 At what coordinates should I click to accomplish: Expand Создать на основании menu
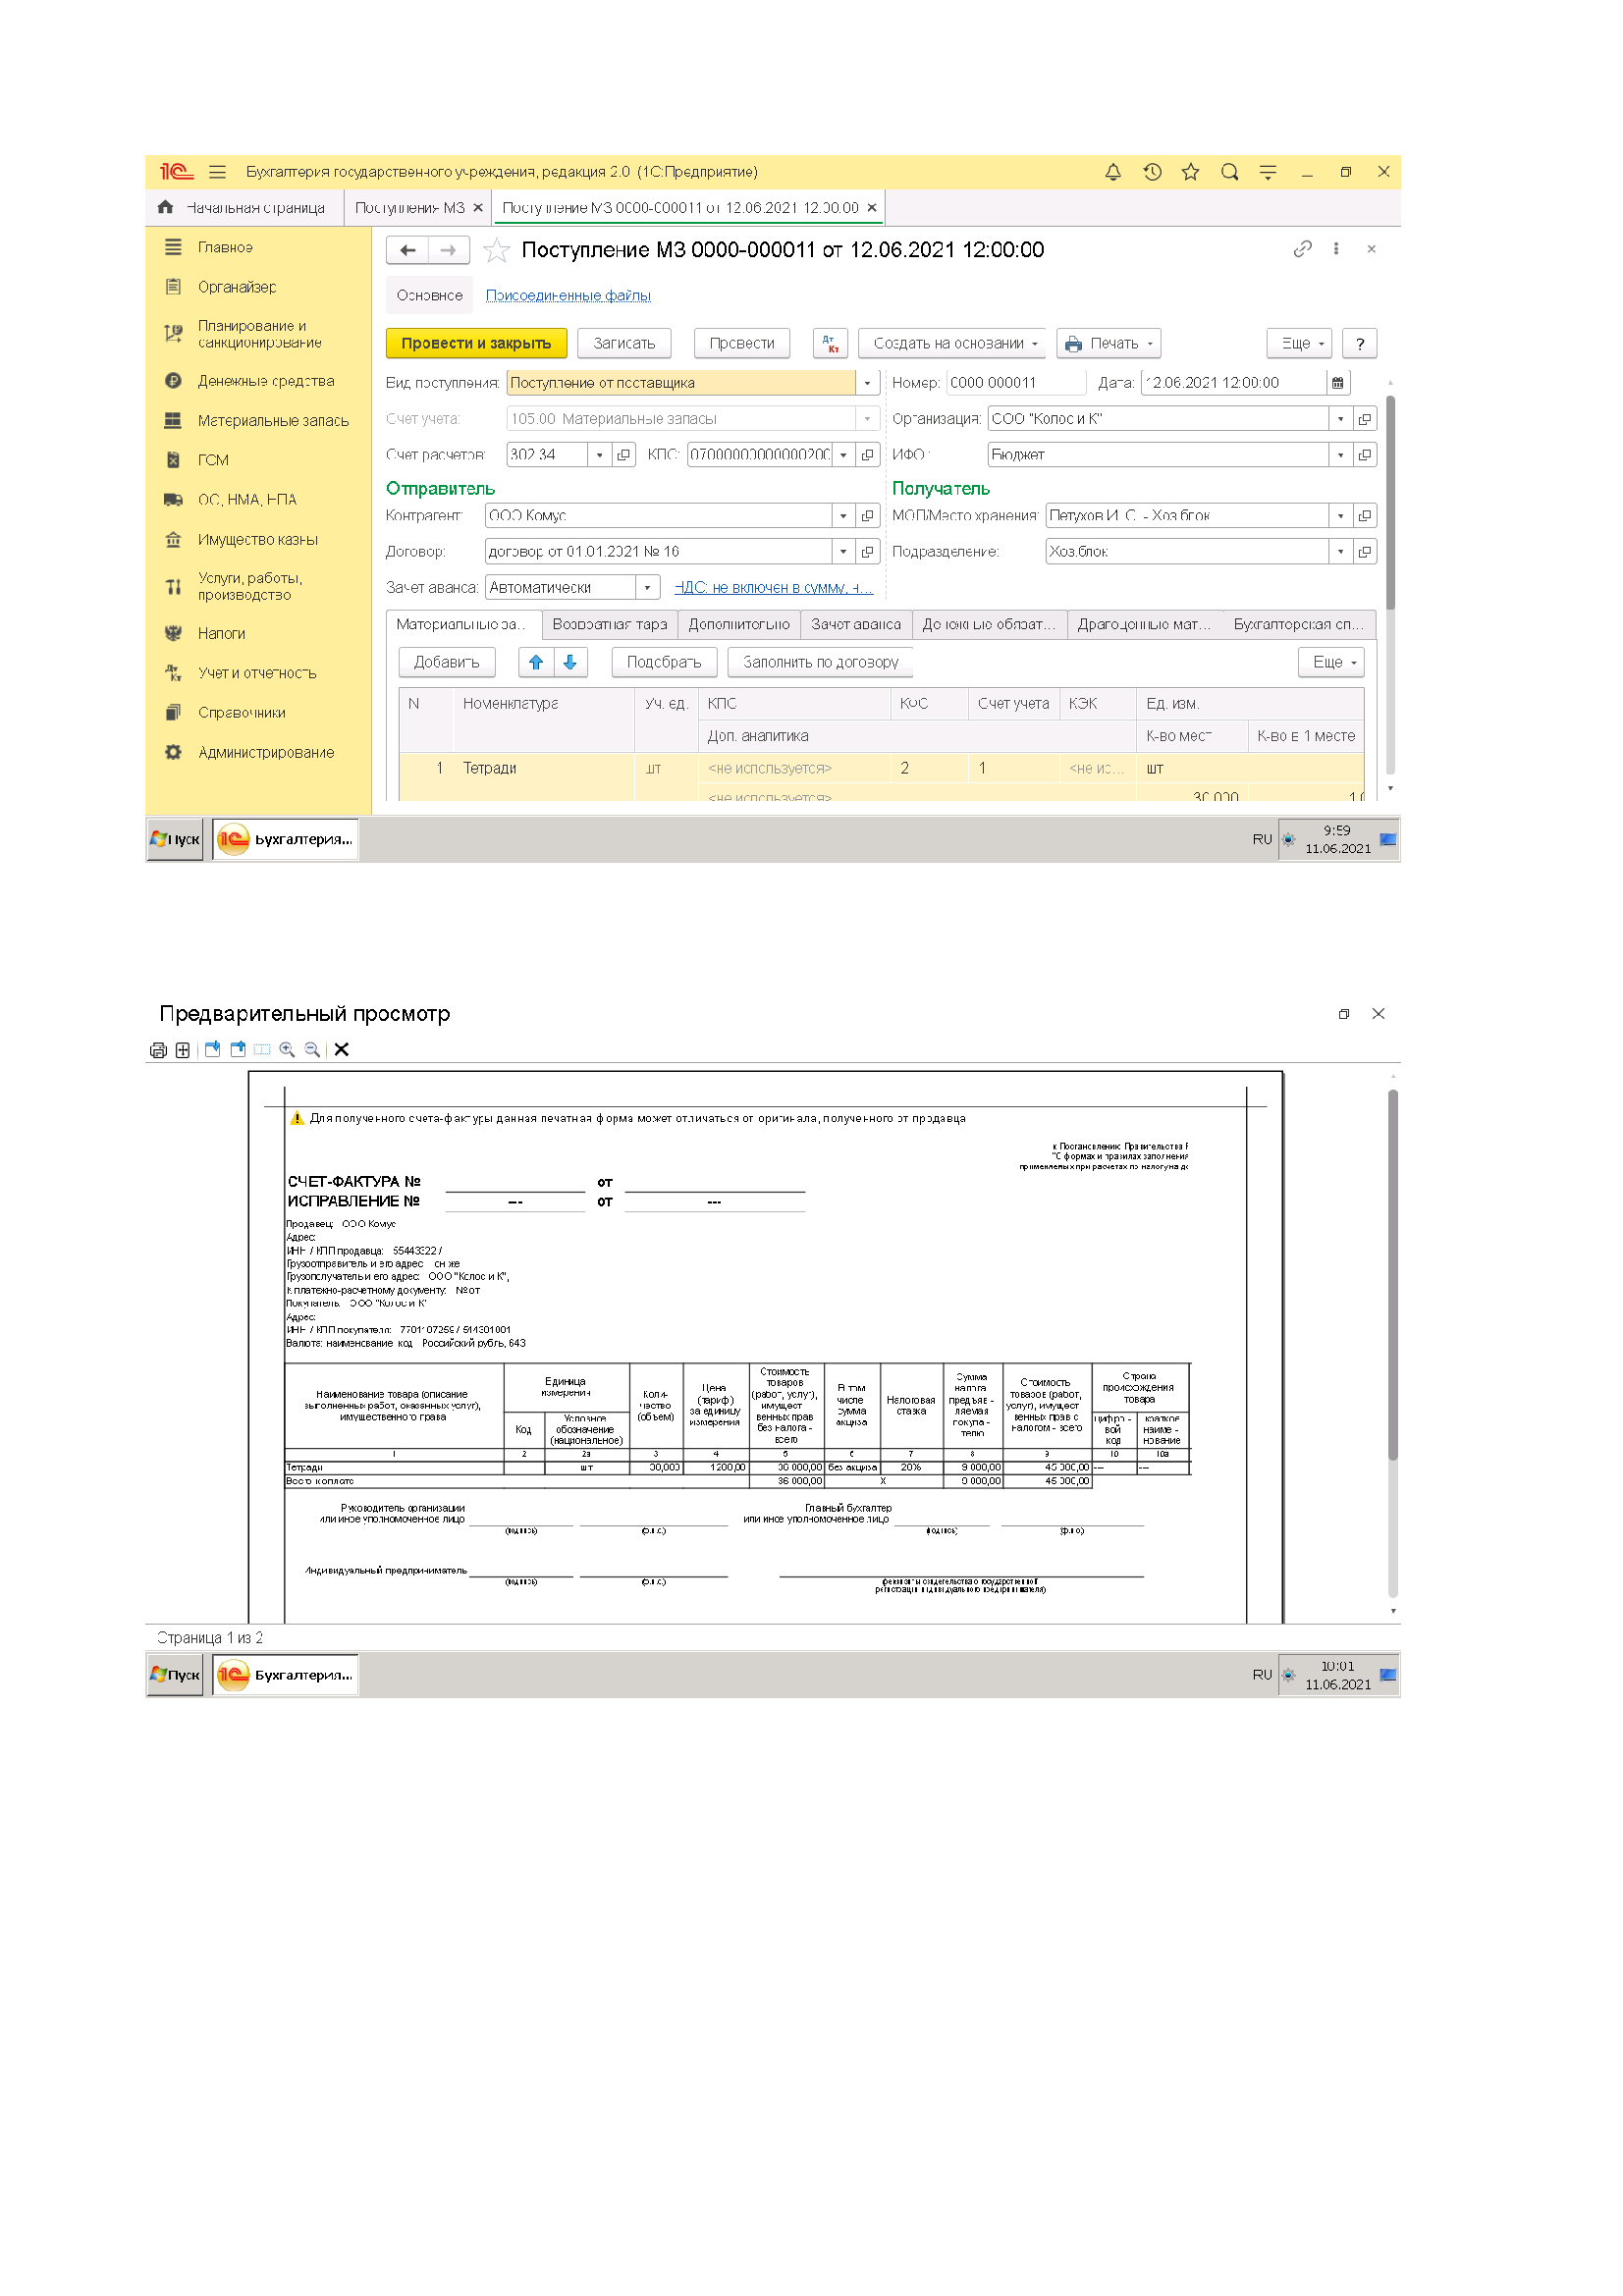click(x=951, y=343)
